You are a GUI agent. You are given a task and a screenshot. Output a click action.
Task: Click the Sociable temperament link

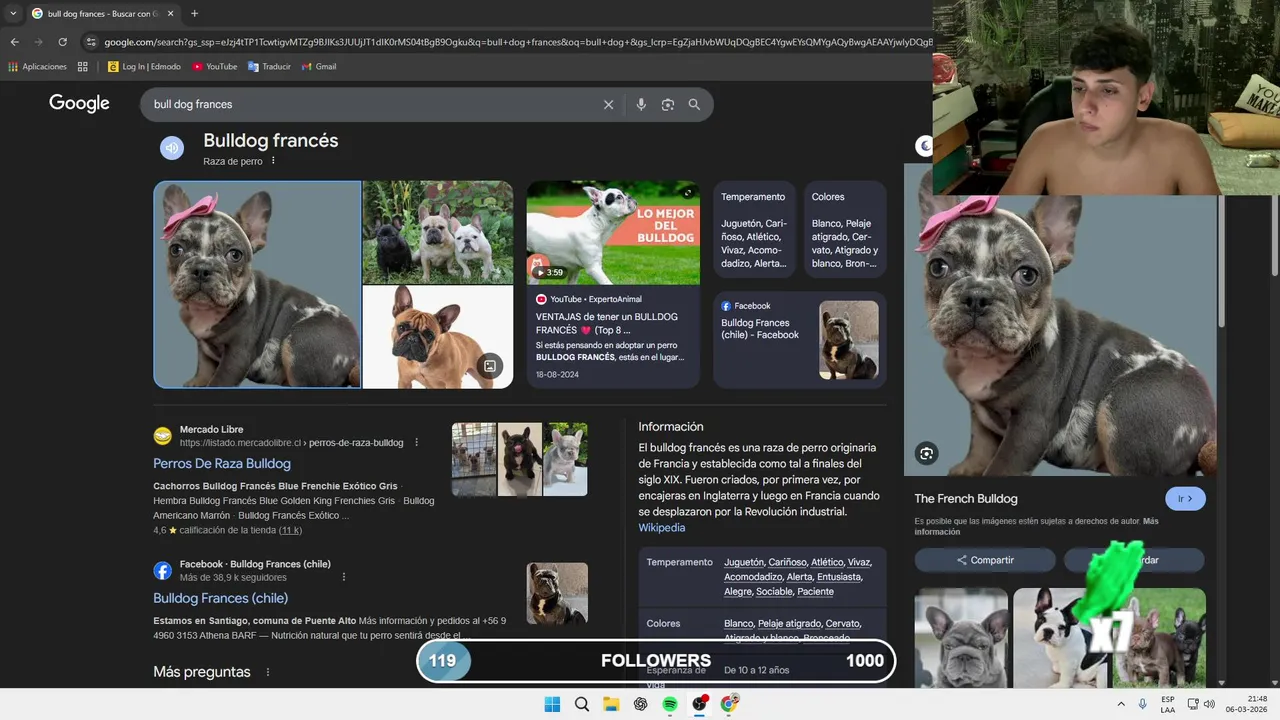point(774,592)
